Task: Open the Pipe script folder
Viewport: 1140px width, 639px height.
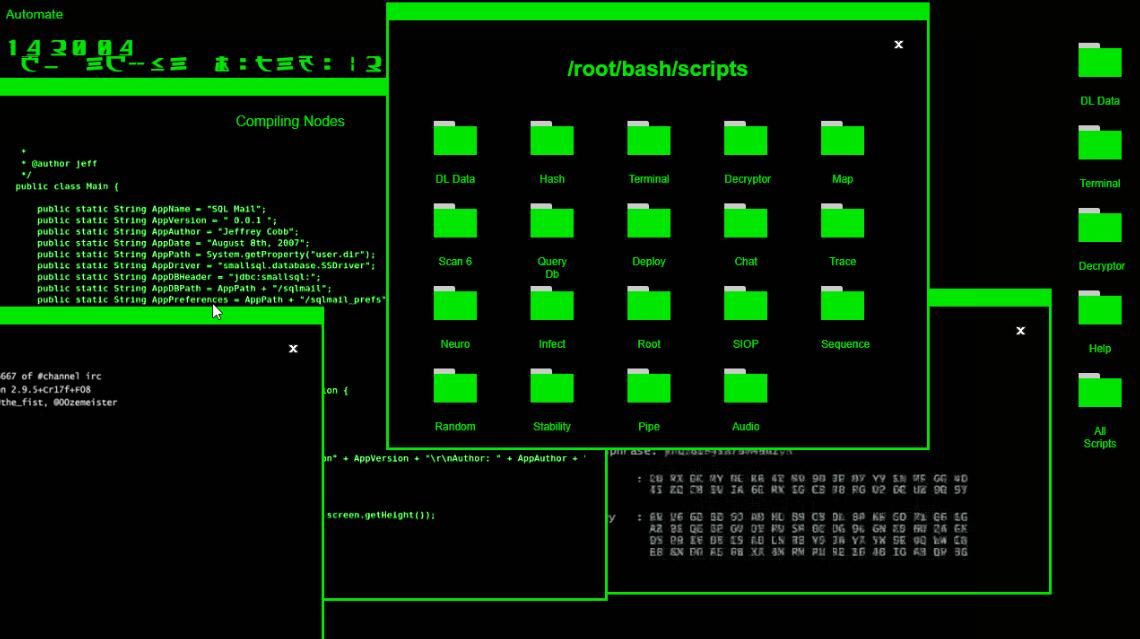Action: (x=649, y=386)
